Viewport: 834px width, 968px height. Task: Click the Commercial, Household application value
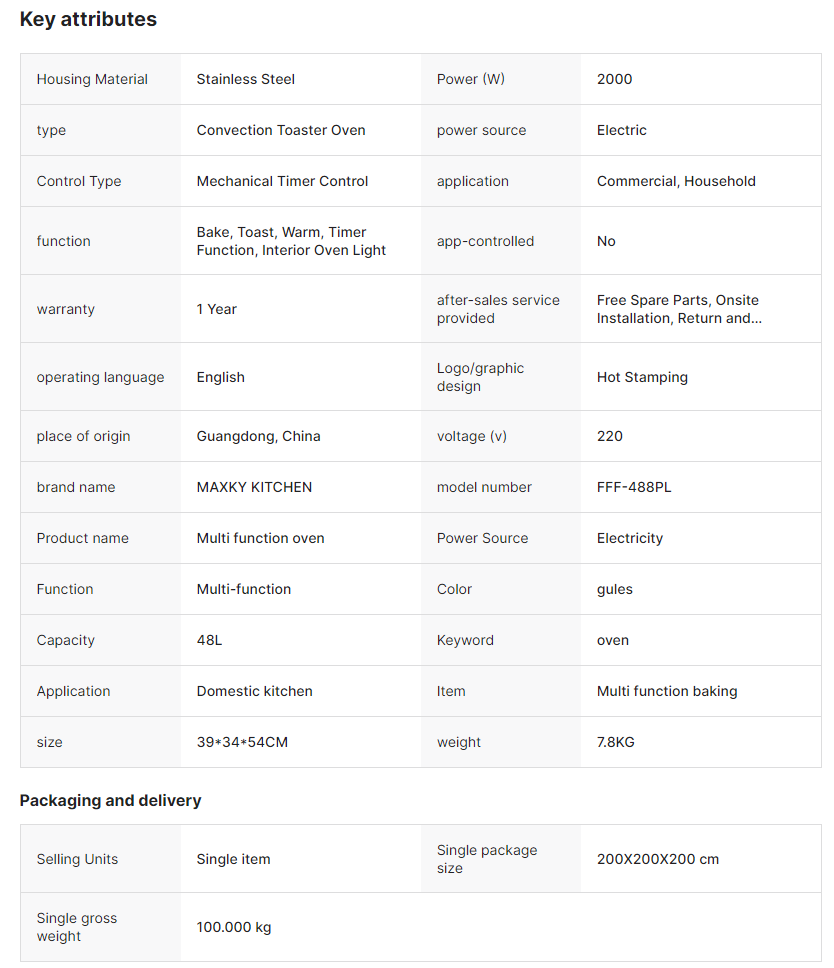coord(676,181)
